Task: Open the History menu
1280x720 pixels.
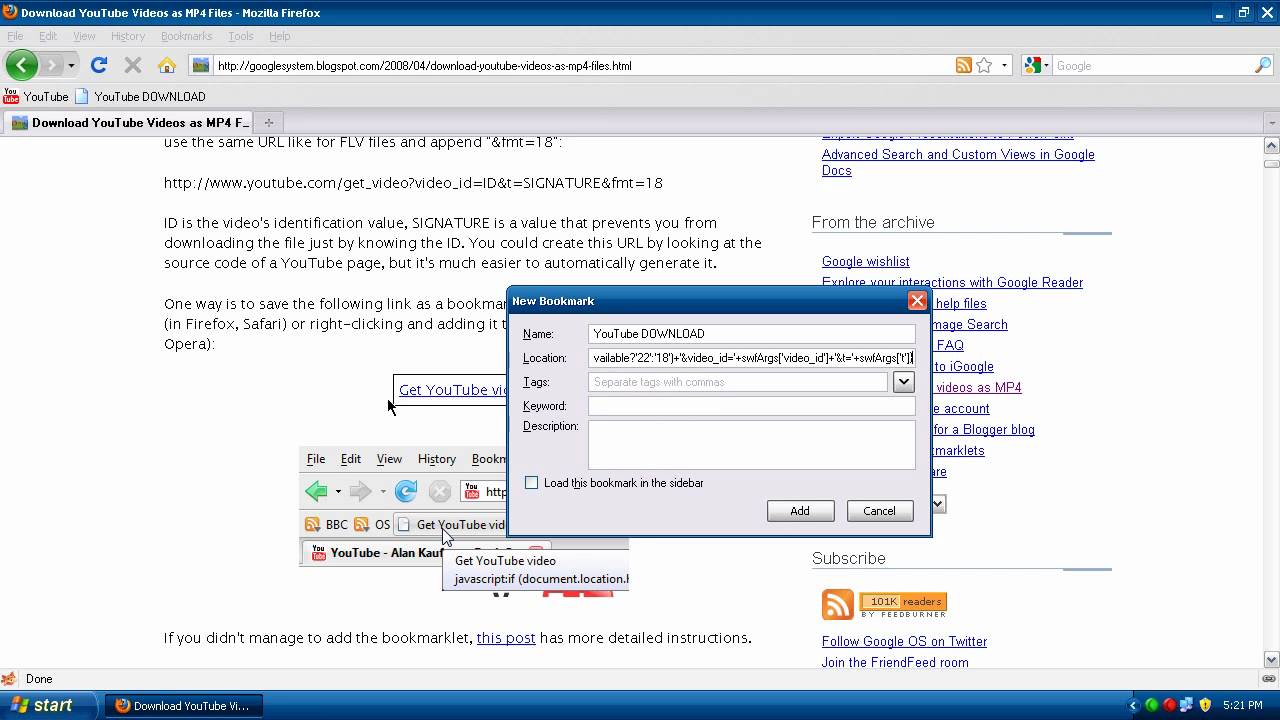Action: tap(128, 36)
